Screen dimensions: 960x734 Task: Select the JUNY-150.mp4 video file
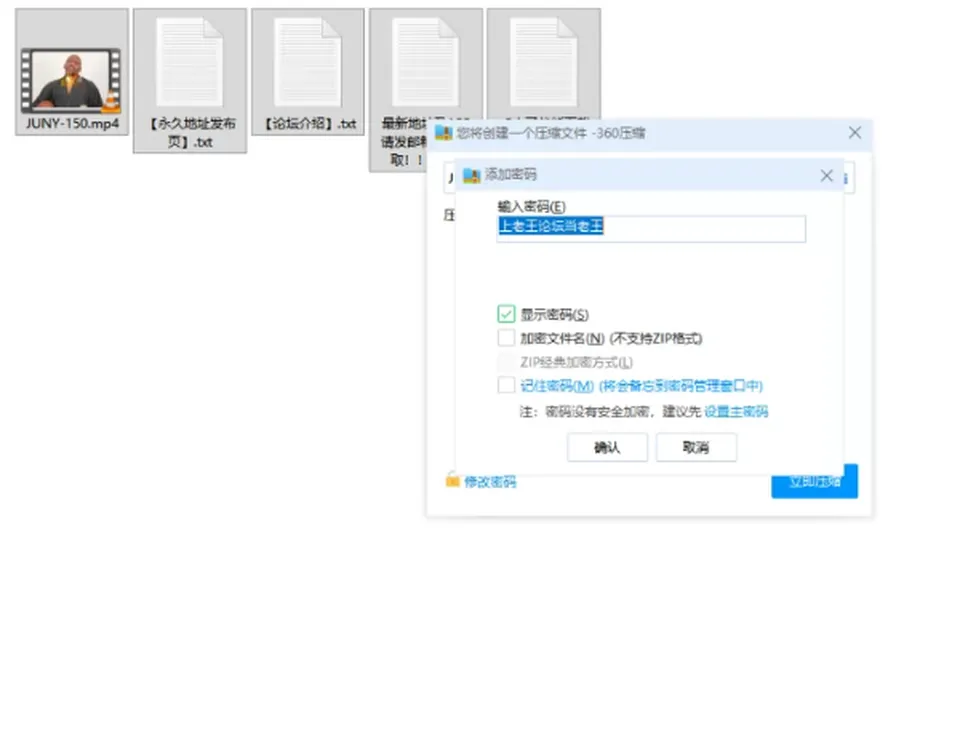point(72,72)
